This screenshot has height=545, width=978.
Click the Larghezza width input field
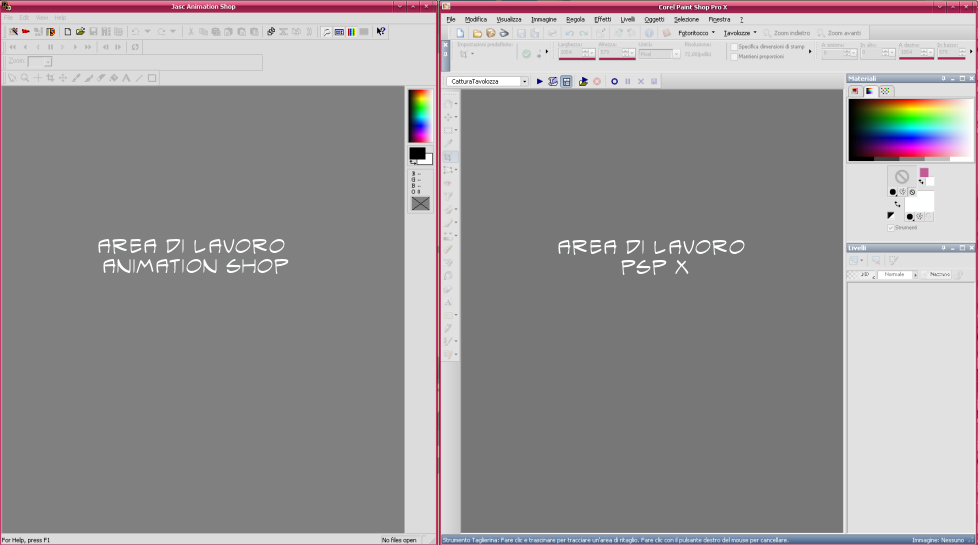tap(571, 53)
